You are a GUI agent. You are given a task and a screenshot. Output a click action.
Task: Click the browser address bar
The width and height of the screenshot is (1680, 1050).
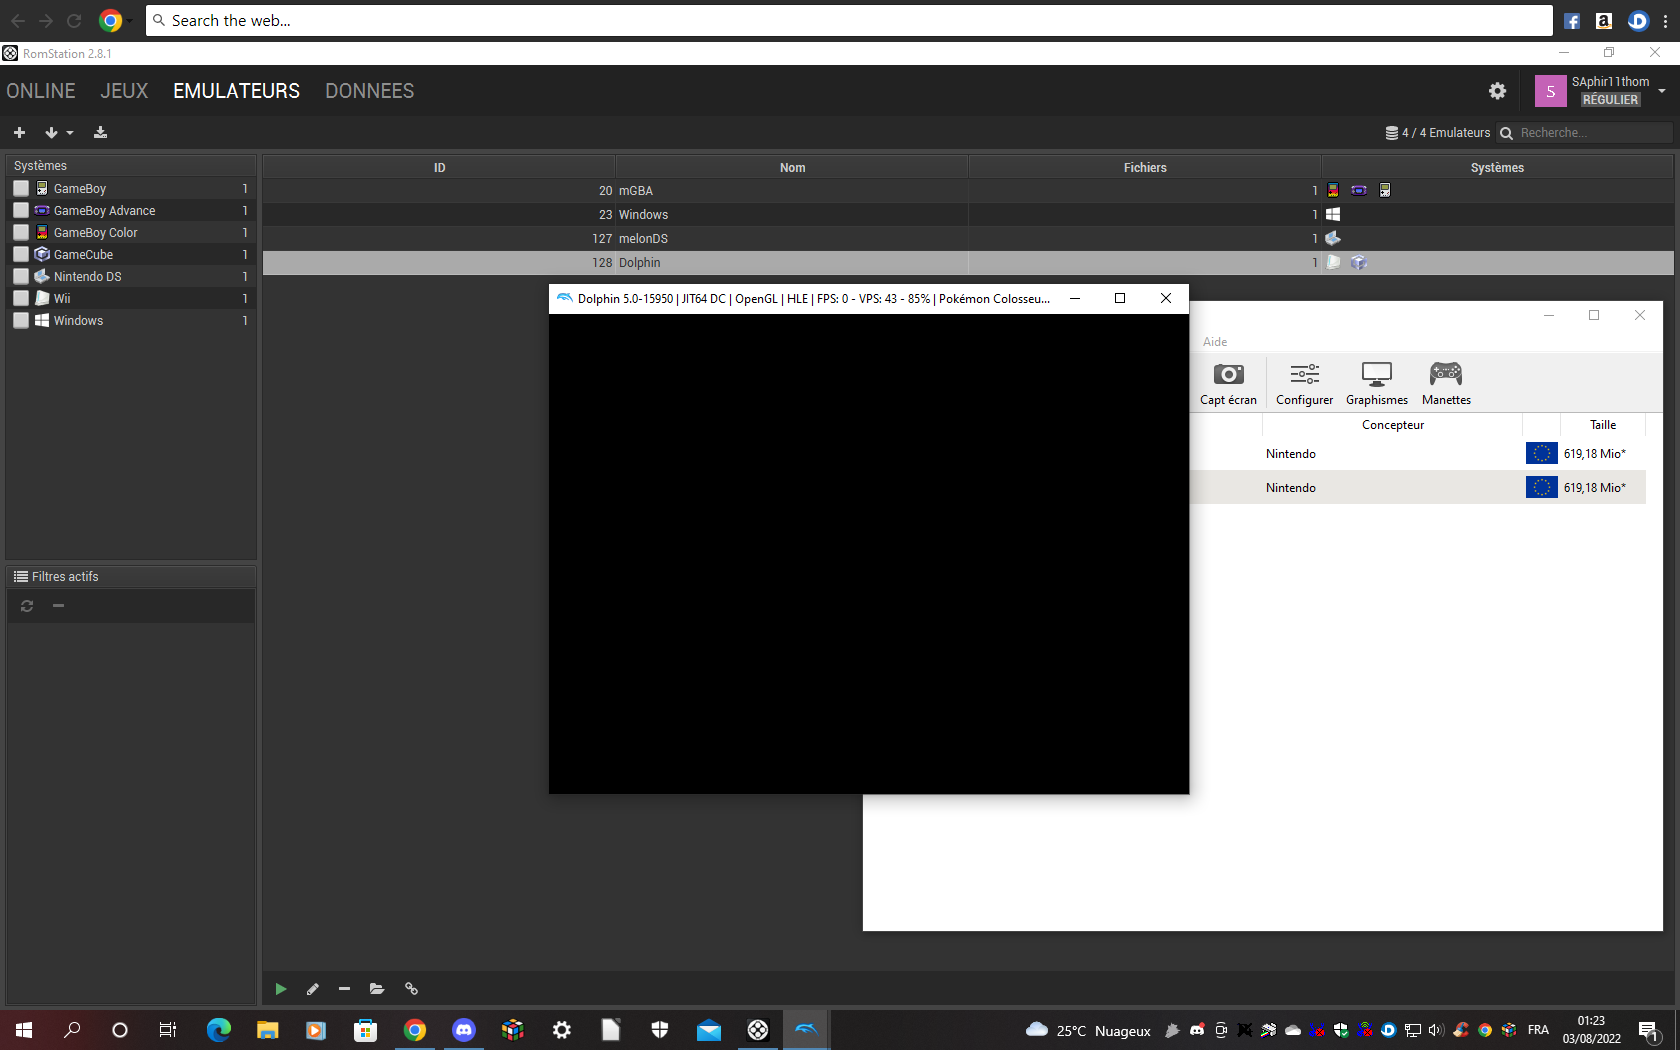point(848,20)
